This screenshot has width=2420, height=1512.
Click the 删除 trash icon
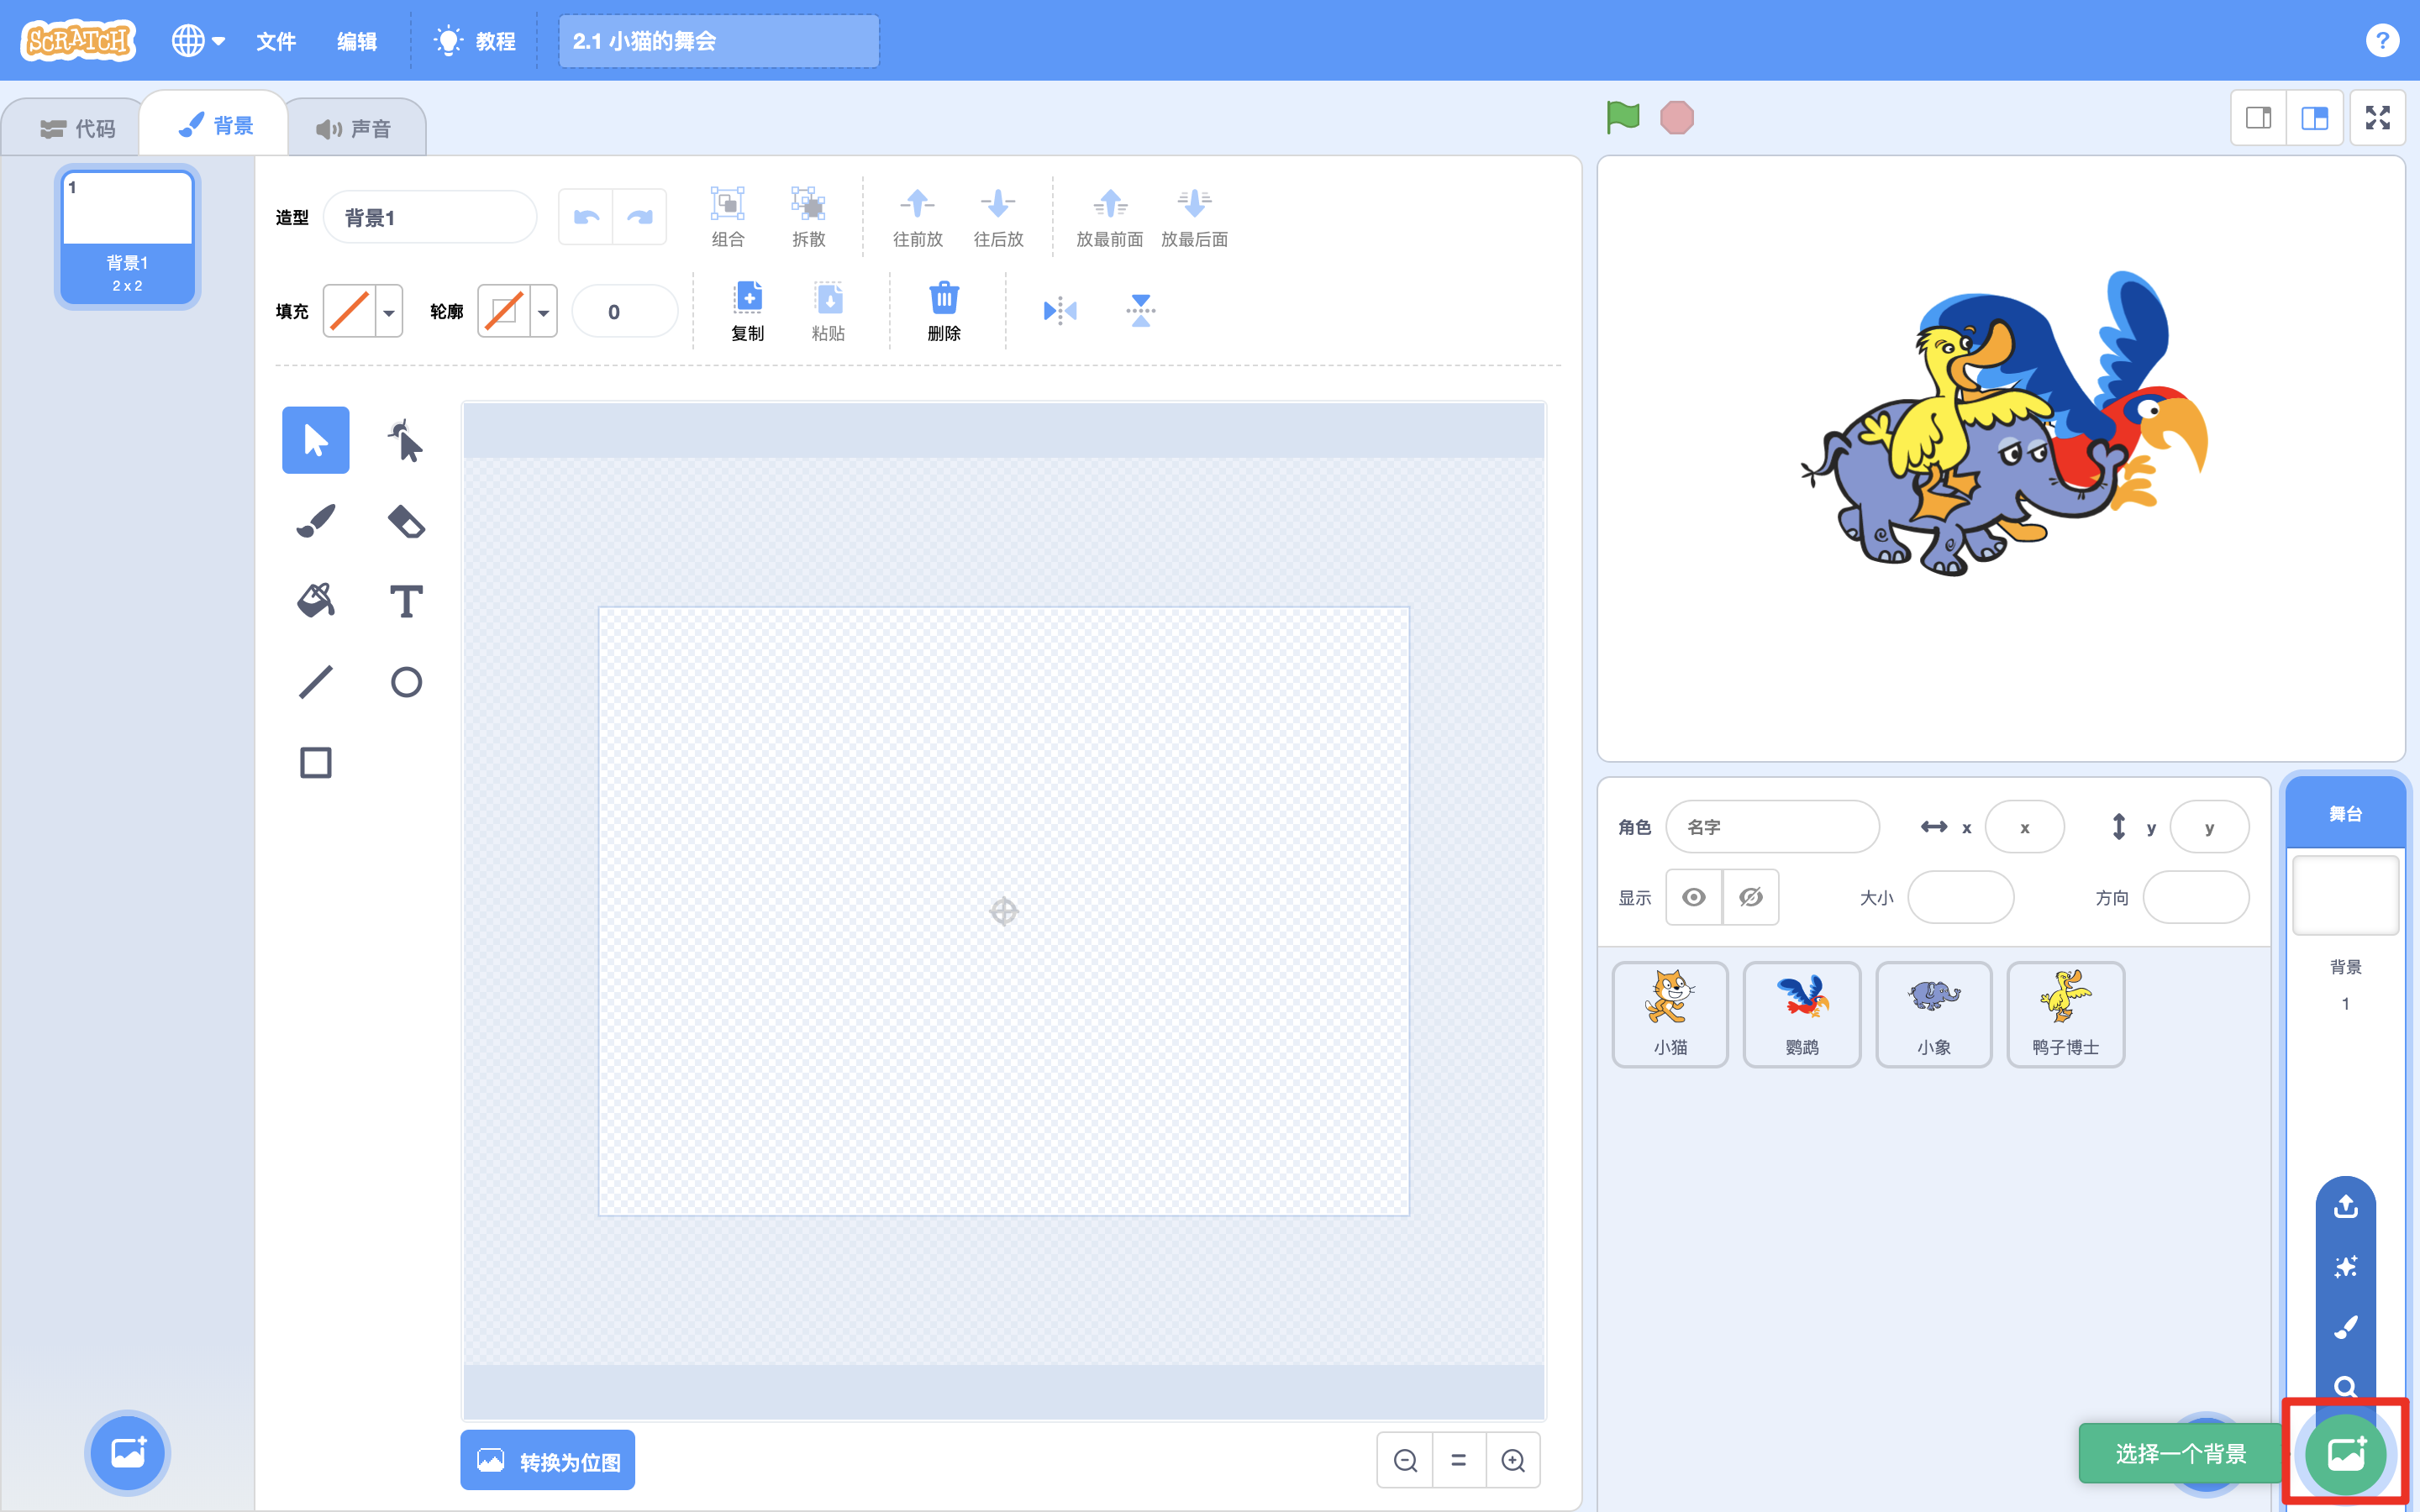click(x=944, y=298)
